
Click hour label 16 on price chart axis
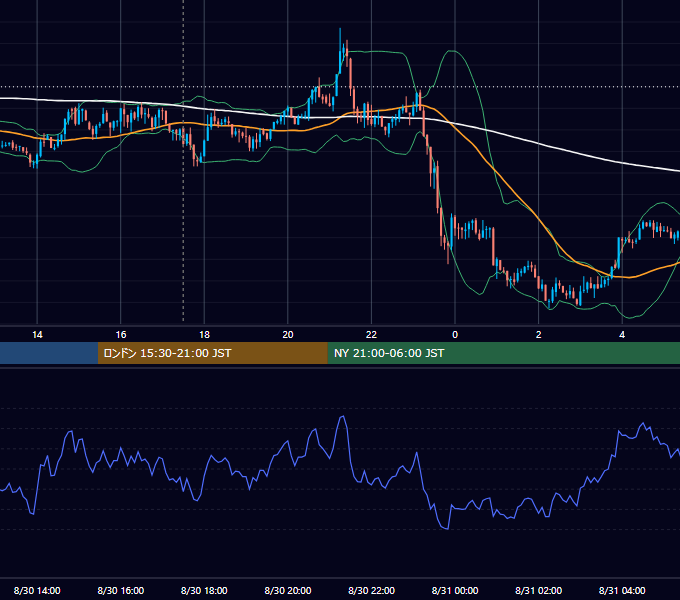(121, 335)
